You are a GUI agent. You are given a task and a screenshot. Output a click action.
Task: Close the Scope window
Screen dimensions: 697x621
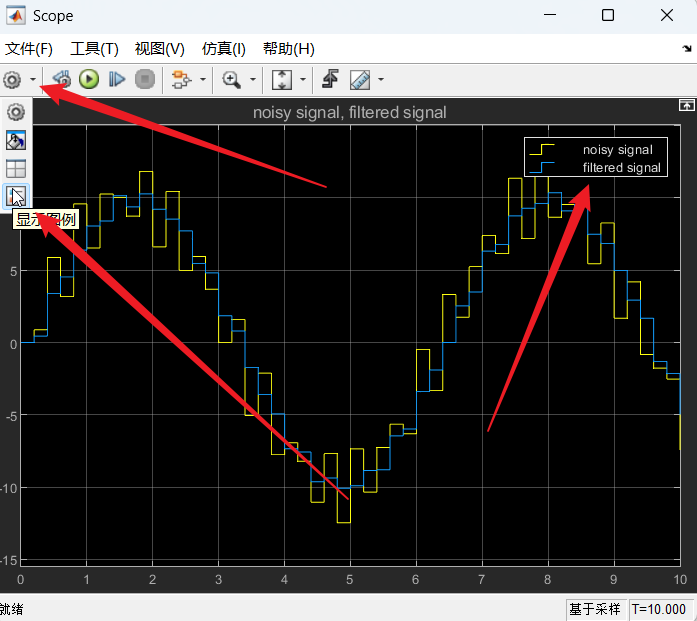pyautogui.click(x=667, y=15)
